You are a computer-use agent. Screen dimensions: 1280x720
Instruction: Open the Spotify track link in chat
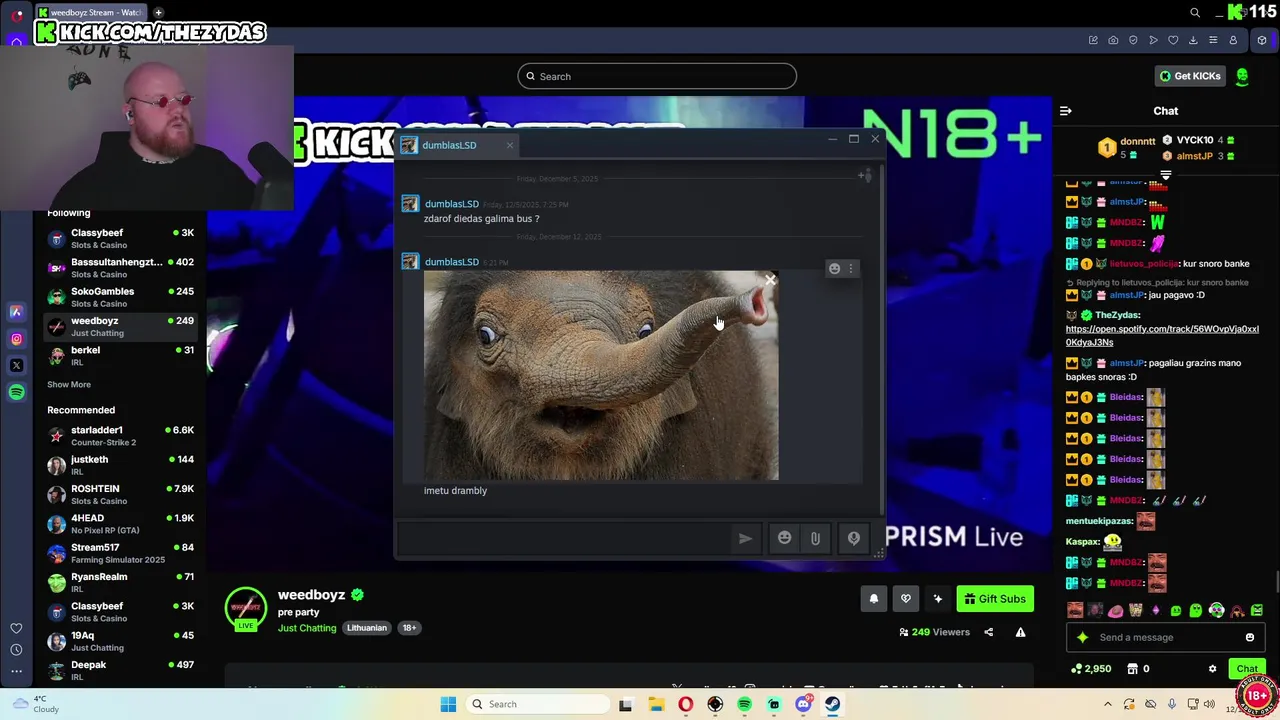tap(1162, 335)
